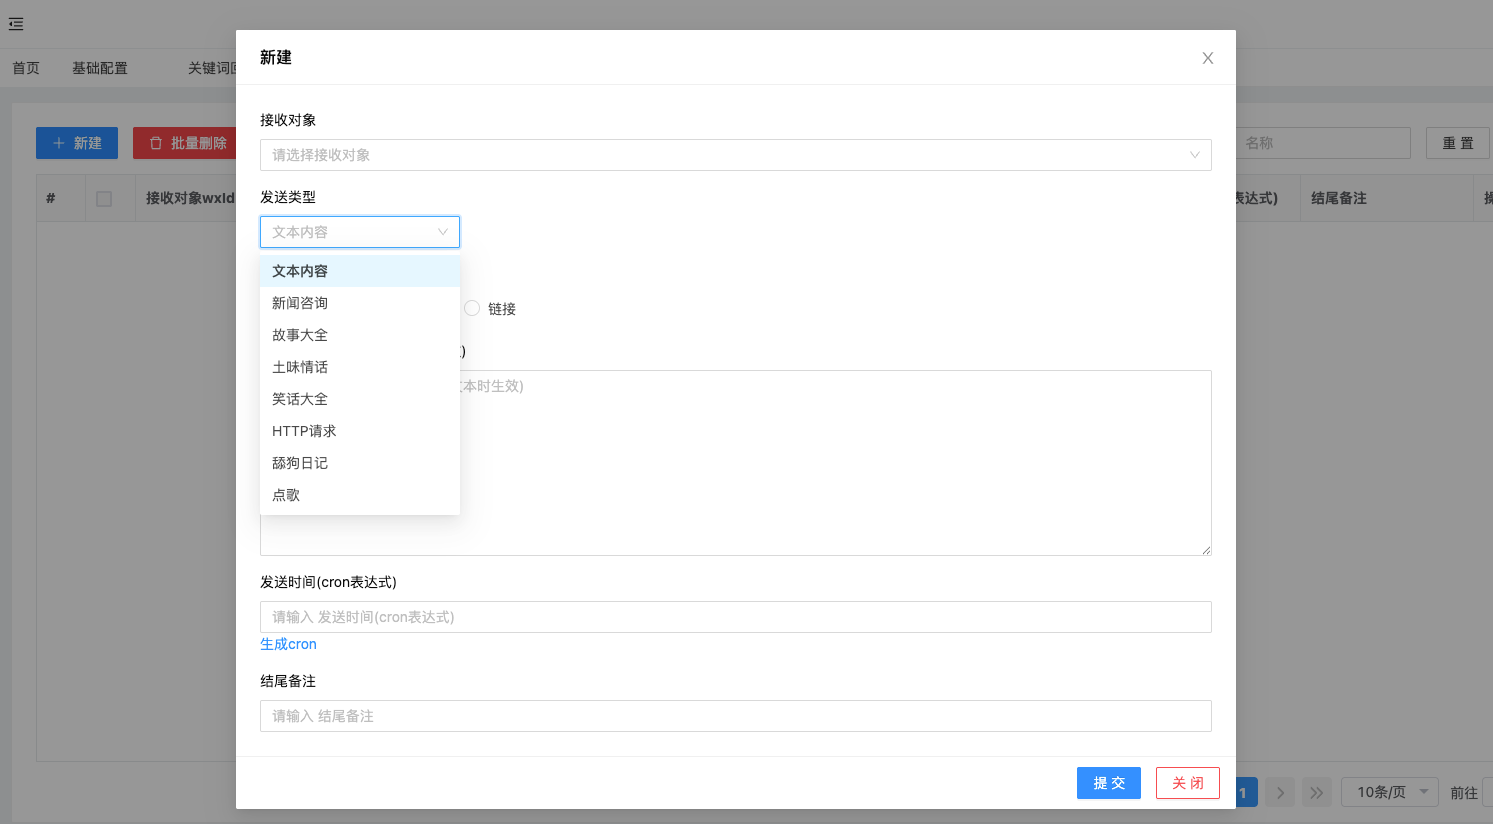Click the 提交 submit button
1493x824 pixels.
tap(1108, 783)
